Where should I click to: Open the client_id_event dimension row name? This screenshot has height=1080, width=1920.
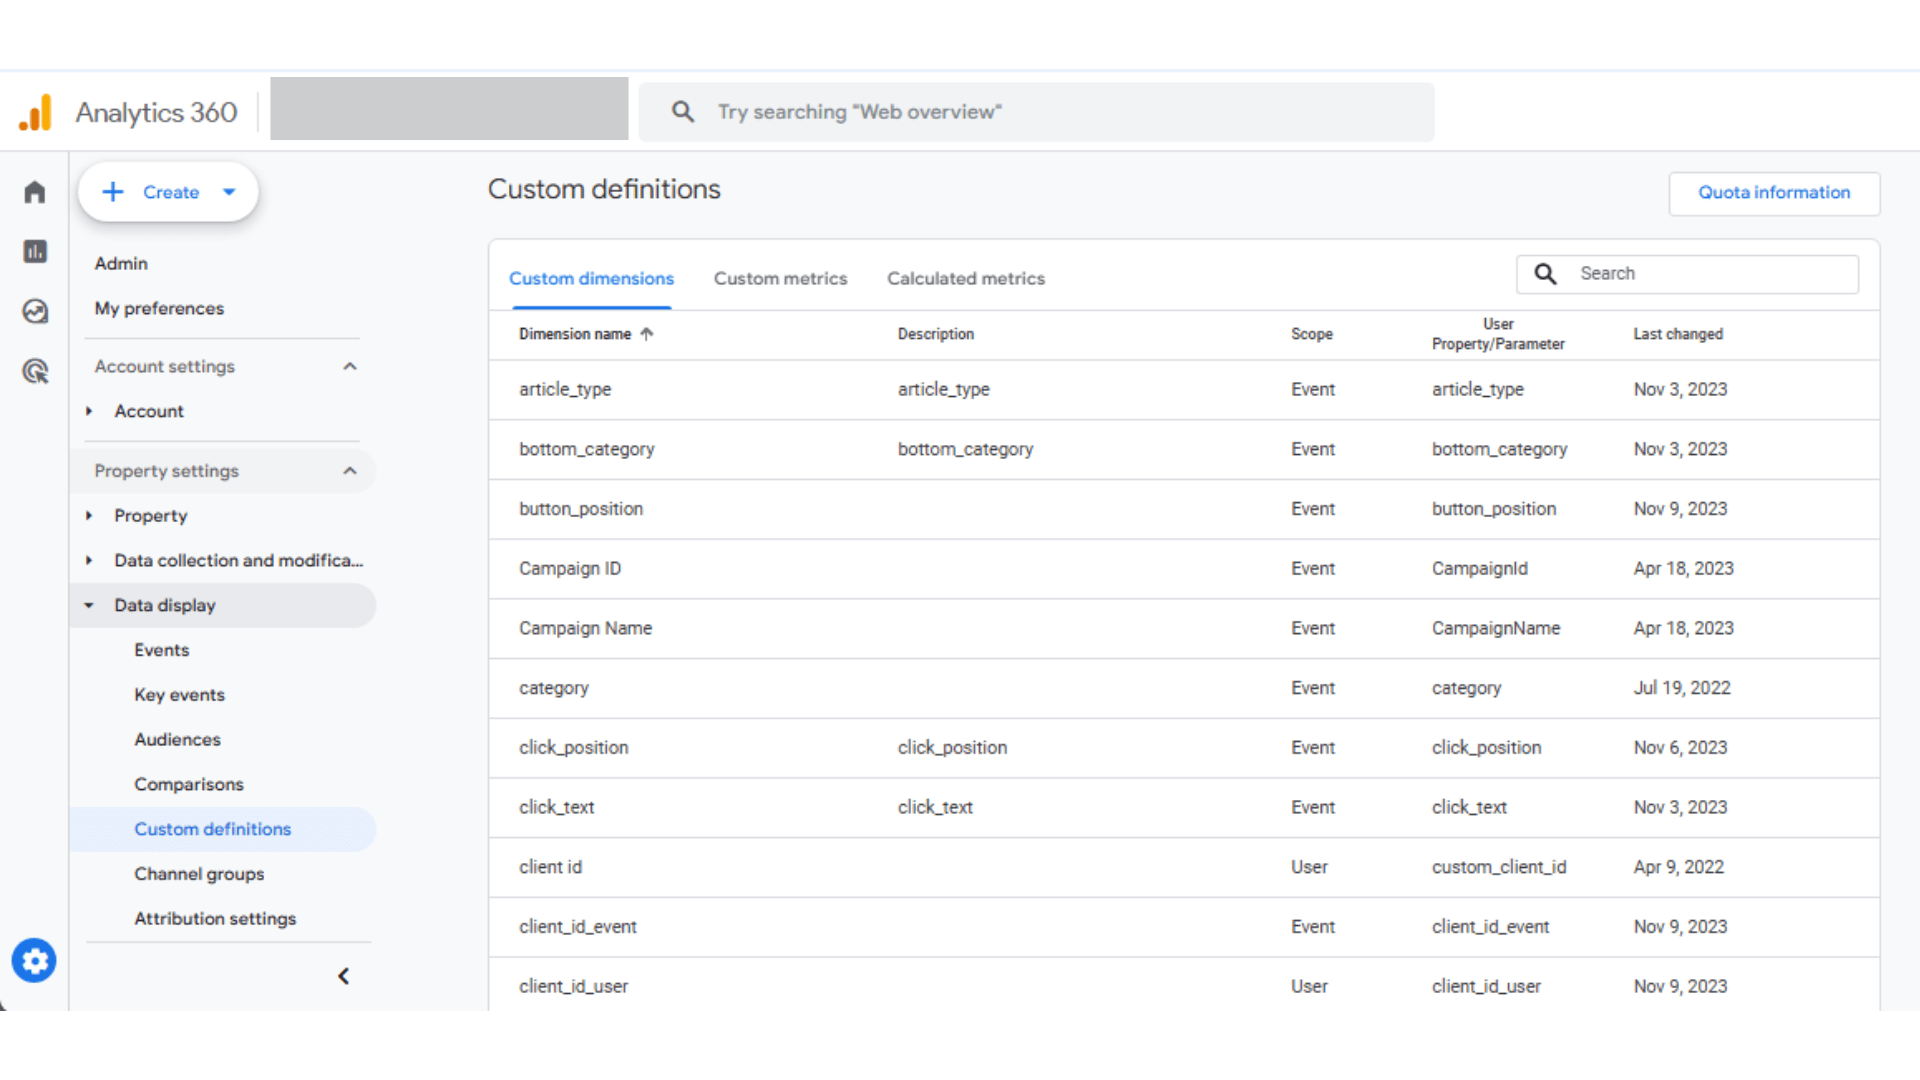[578, 927]
